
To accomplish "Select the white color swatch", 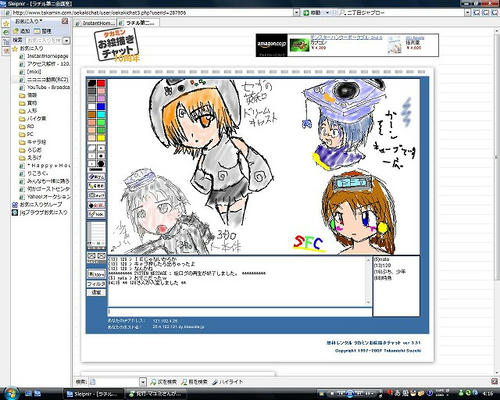I will click(x=92, y=107).
